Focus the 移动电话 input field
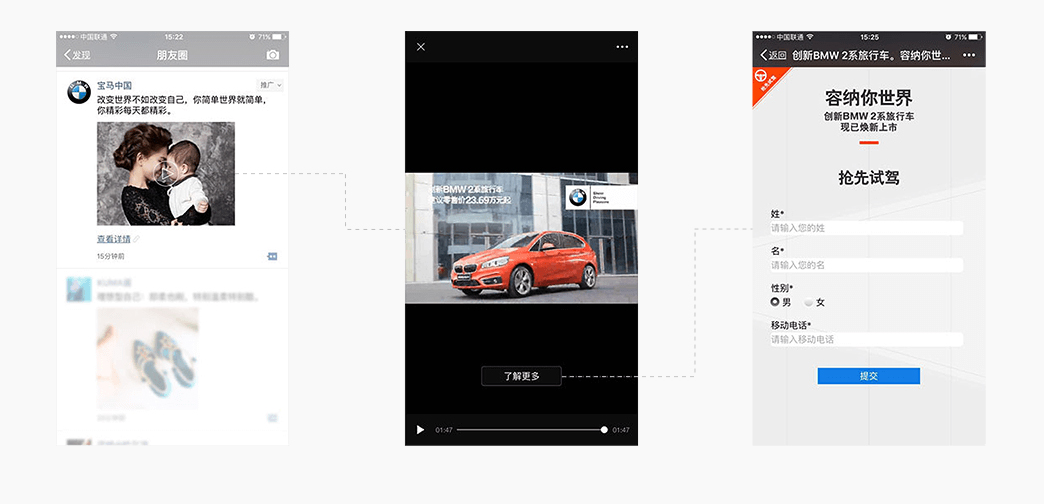 point(867,340)
